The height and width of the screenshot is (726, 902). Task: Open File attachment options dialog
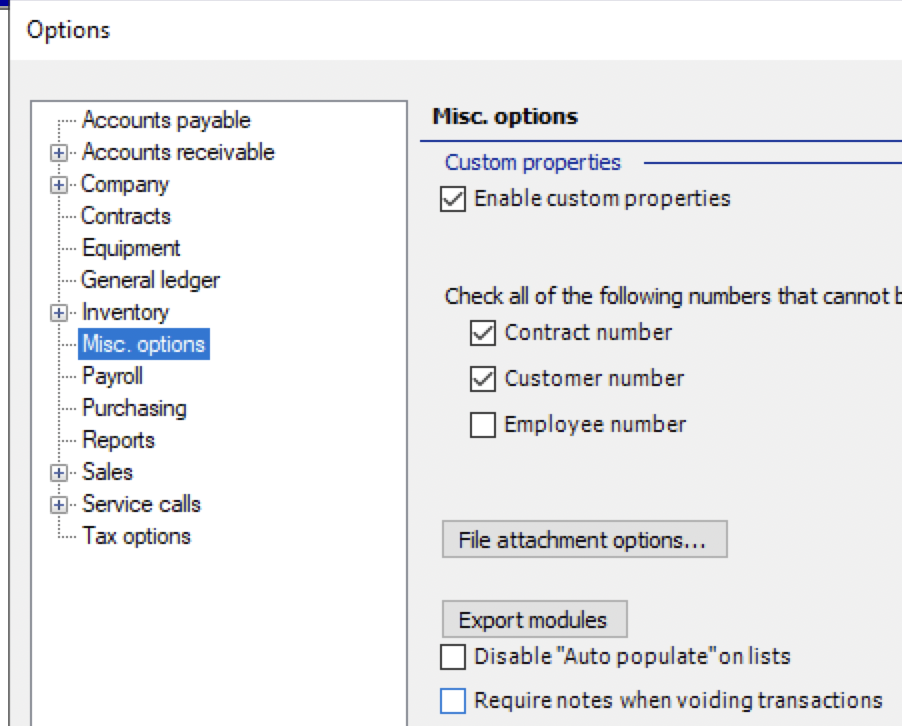point(584,540)
